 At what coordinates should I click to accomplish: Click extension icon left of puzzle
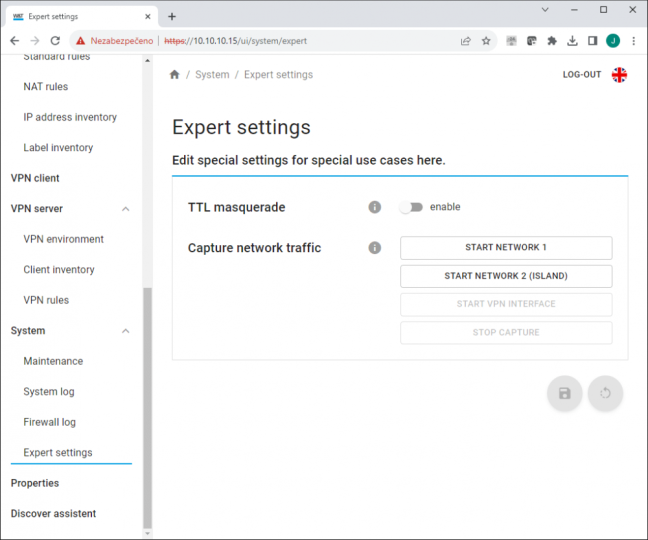click(x=531, y=40)
